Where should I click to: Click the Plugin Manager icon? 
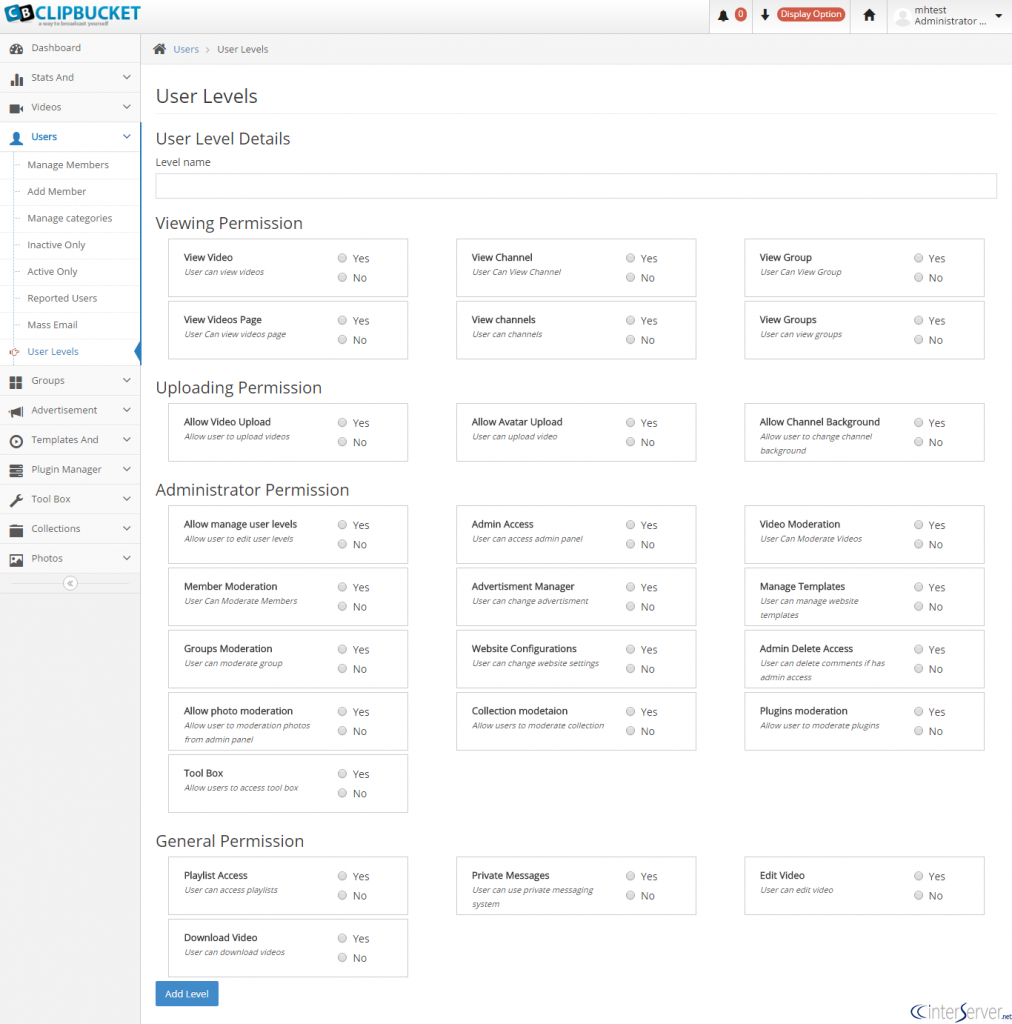click(16, 470)
